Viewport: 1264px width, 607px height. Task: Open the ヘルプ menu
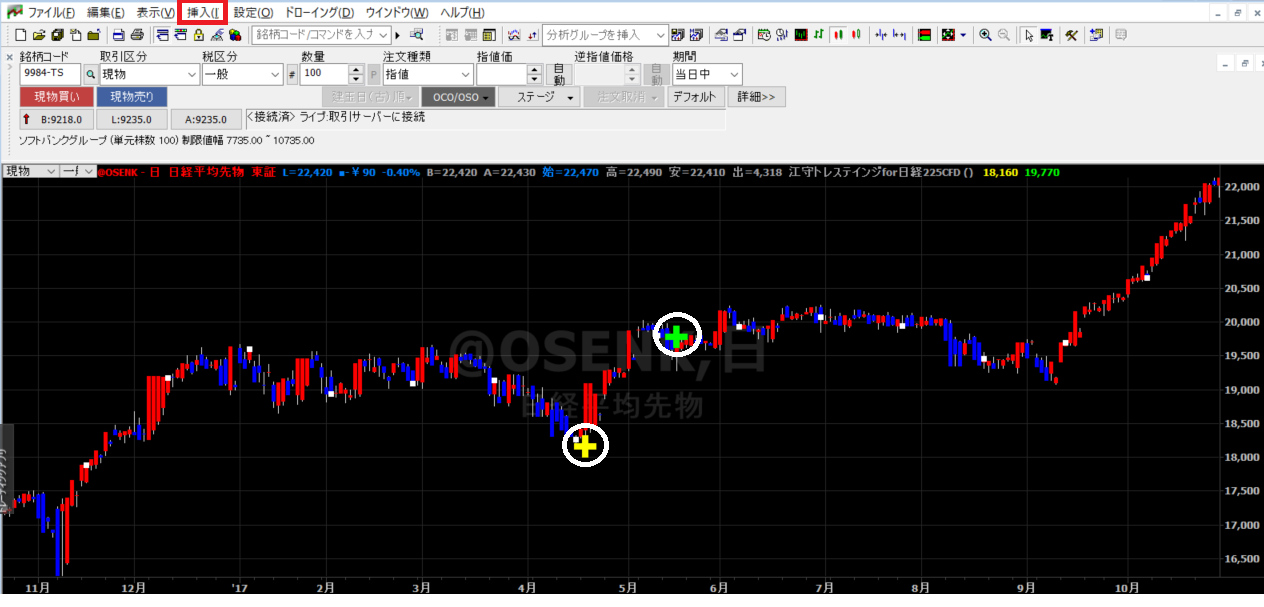click(x=462, y=12)
